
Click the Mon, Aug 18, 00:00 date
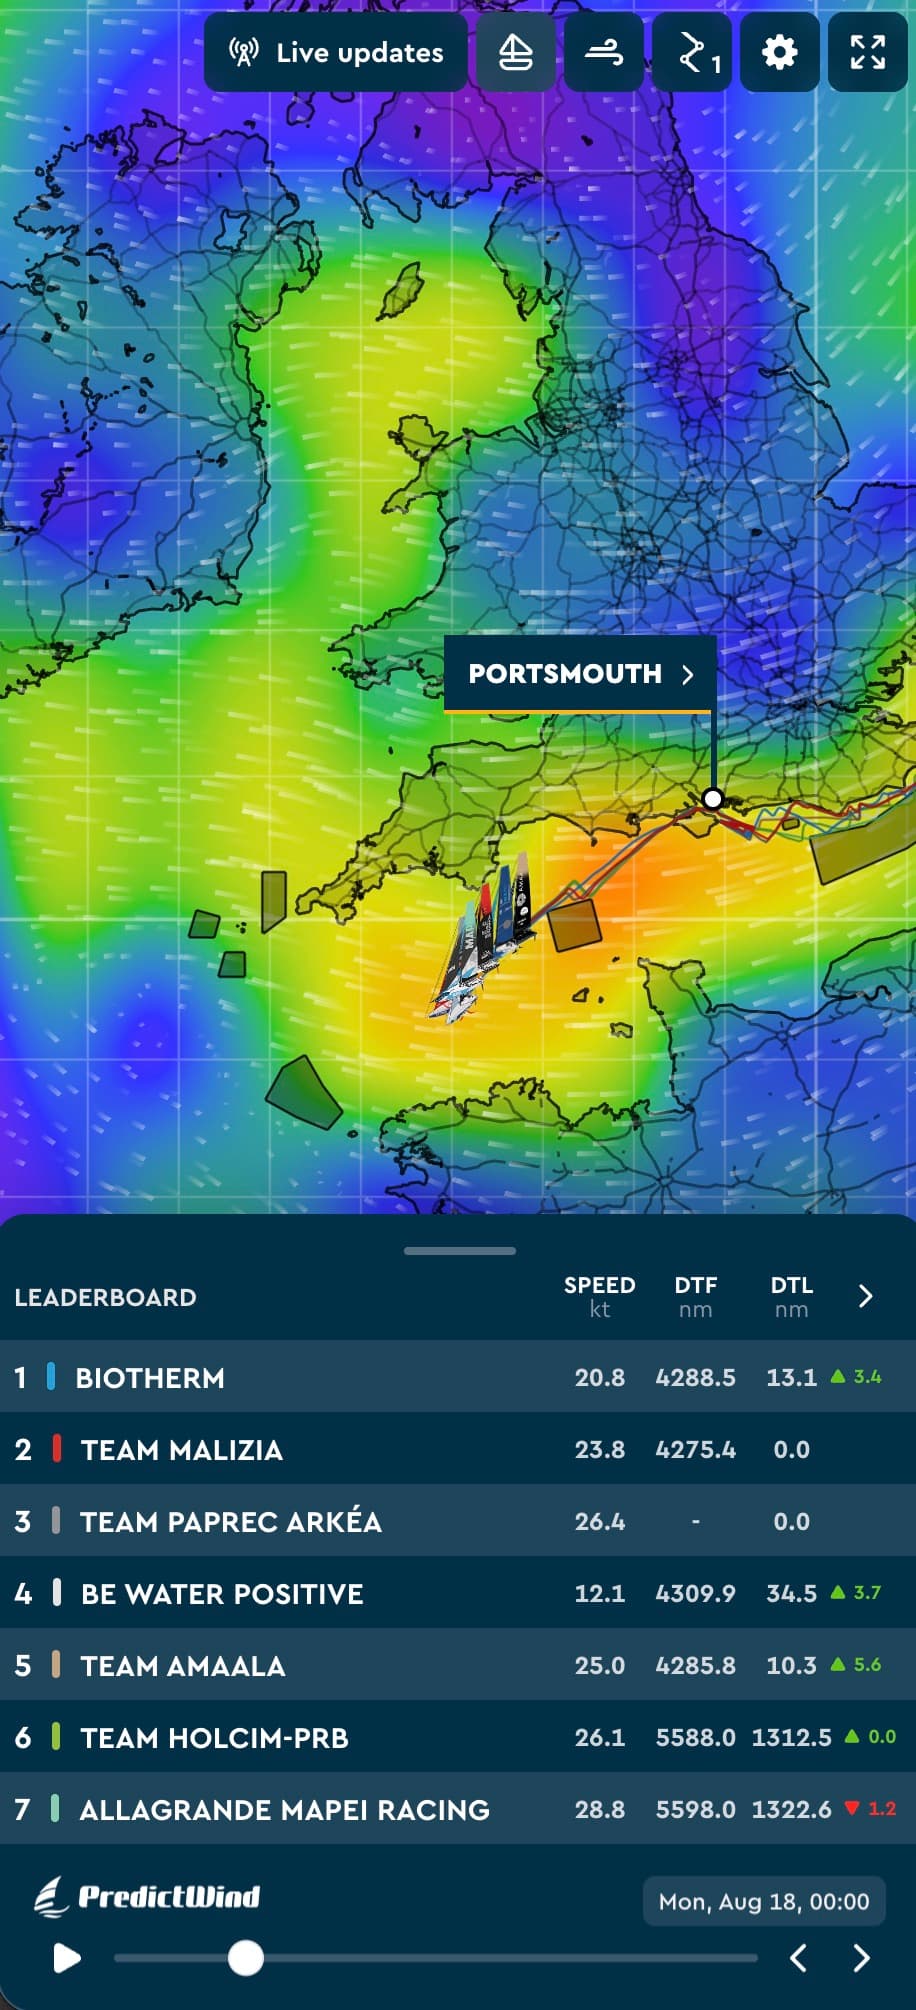pos(764,1901)
